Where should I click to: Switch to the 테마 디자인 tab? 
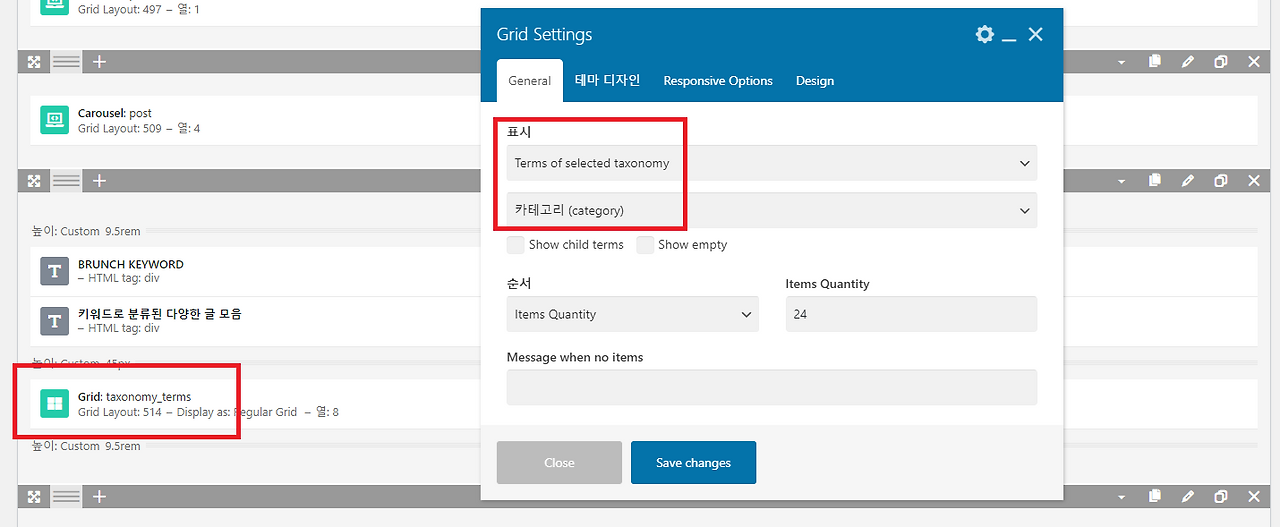click(x=607, y=81)
